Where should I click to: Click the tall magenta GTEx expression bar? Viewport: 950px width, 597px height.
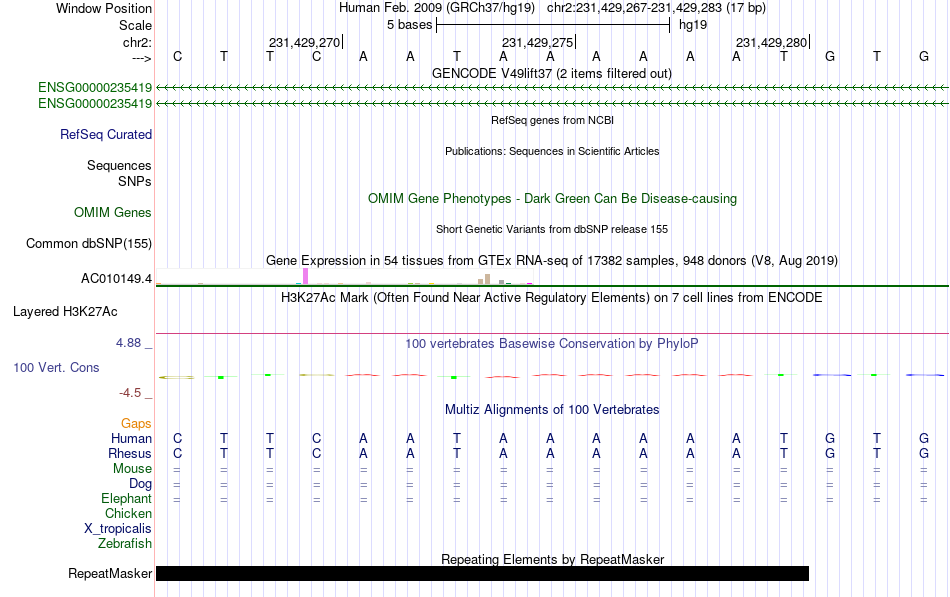click(305, 276)
